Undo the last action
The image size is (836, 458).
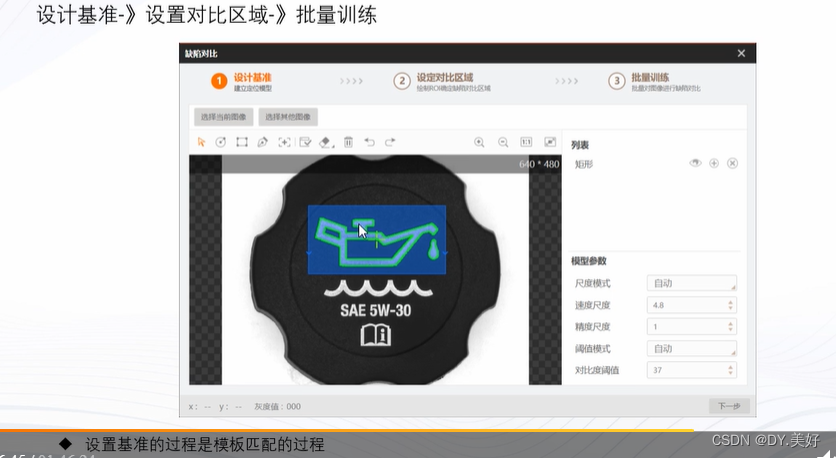[x=369, y=142]
